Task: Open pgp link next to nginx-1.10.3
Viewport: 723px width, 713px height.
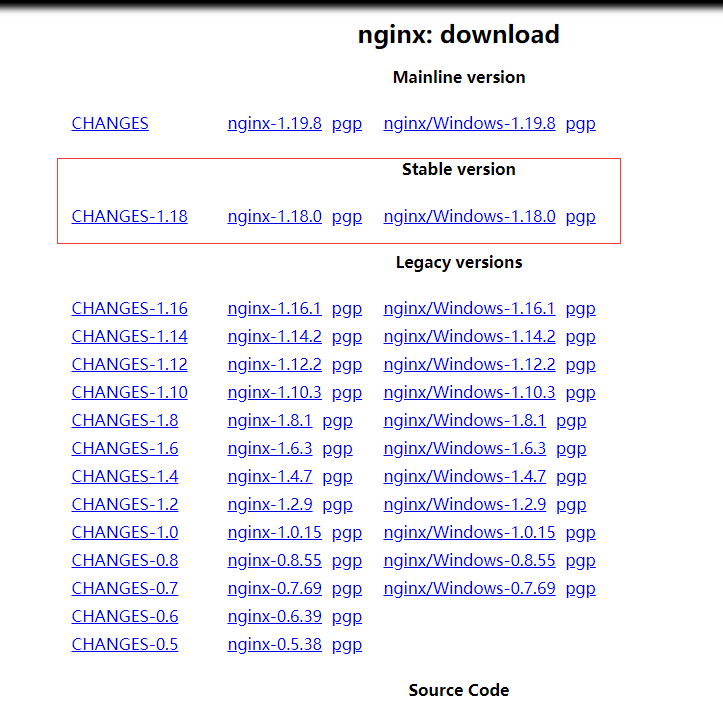Action: click(x=347, y=393)
